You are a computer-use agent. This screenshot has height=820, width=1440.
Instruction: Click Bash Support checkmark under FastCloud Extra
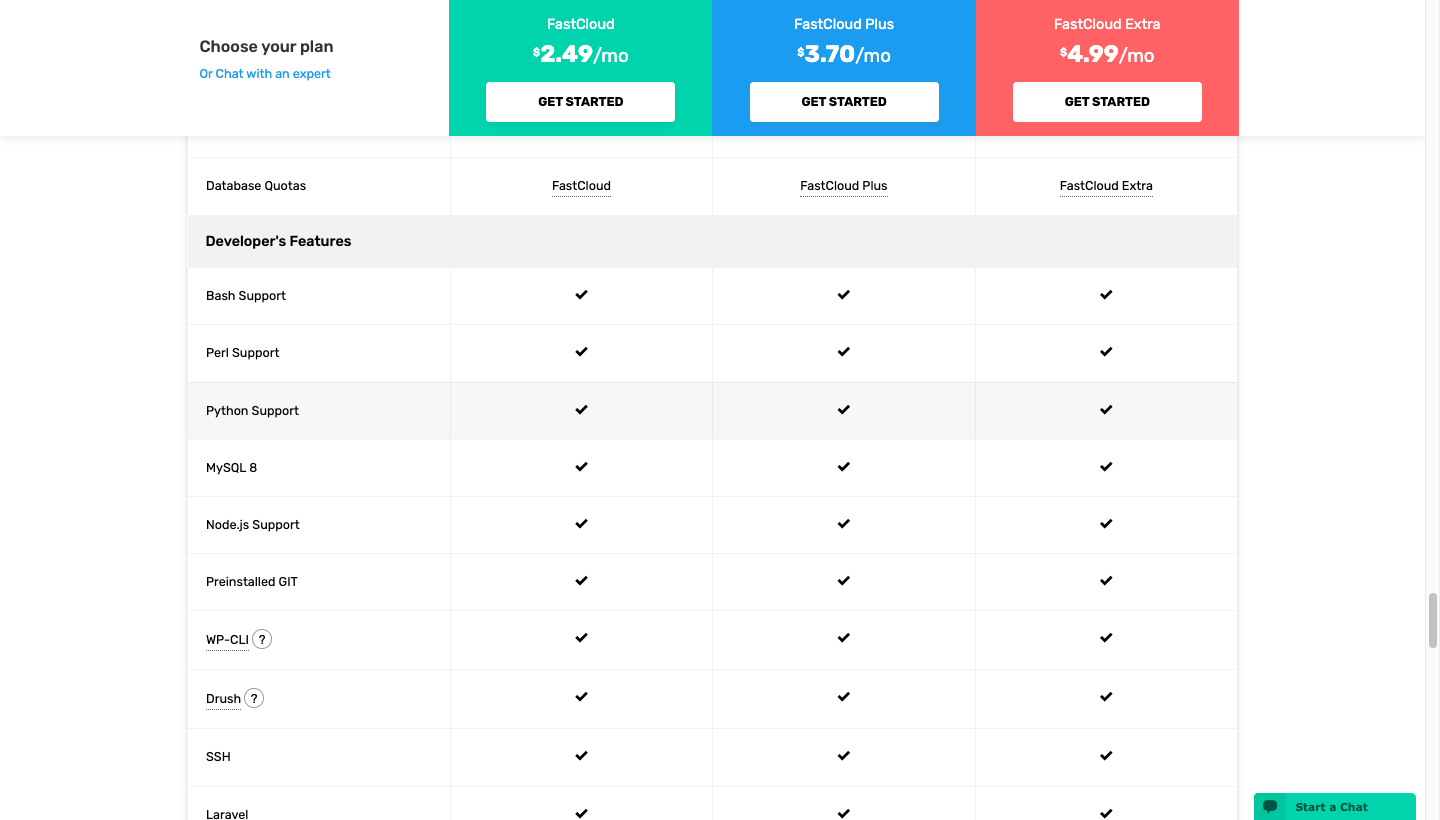[x=1106, y=295]
